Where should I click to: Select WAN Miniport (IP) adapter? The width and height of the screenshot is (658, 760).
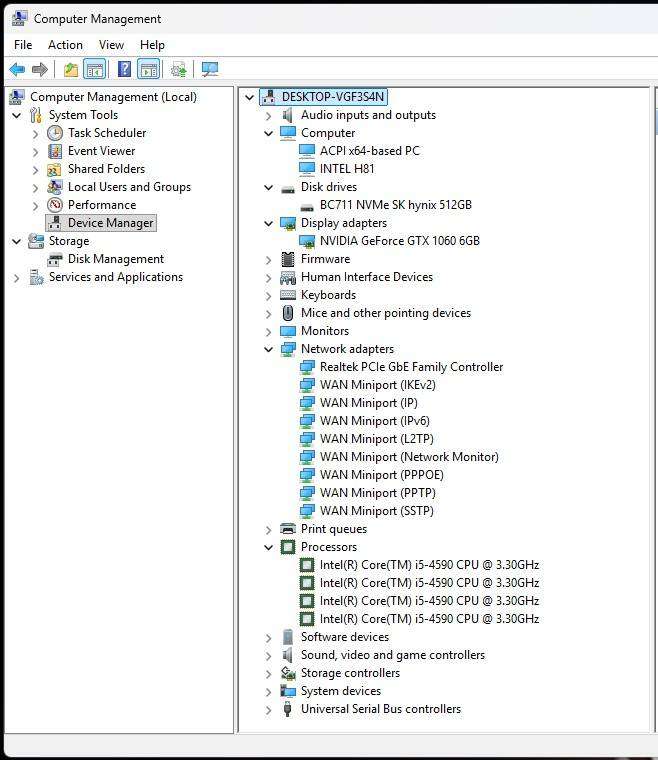(x=368, y=403)
